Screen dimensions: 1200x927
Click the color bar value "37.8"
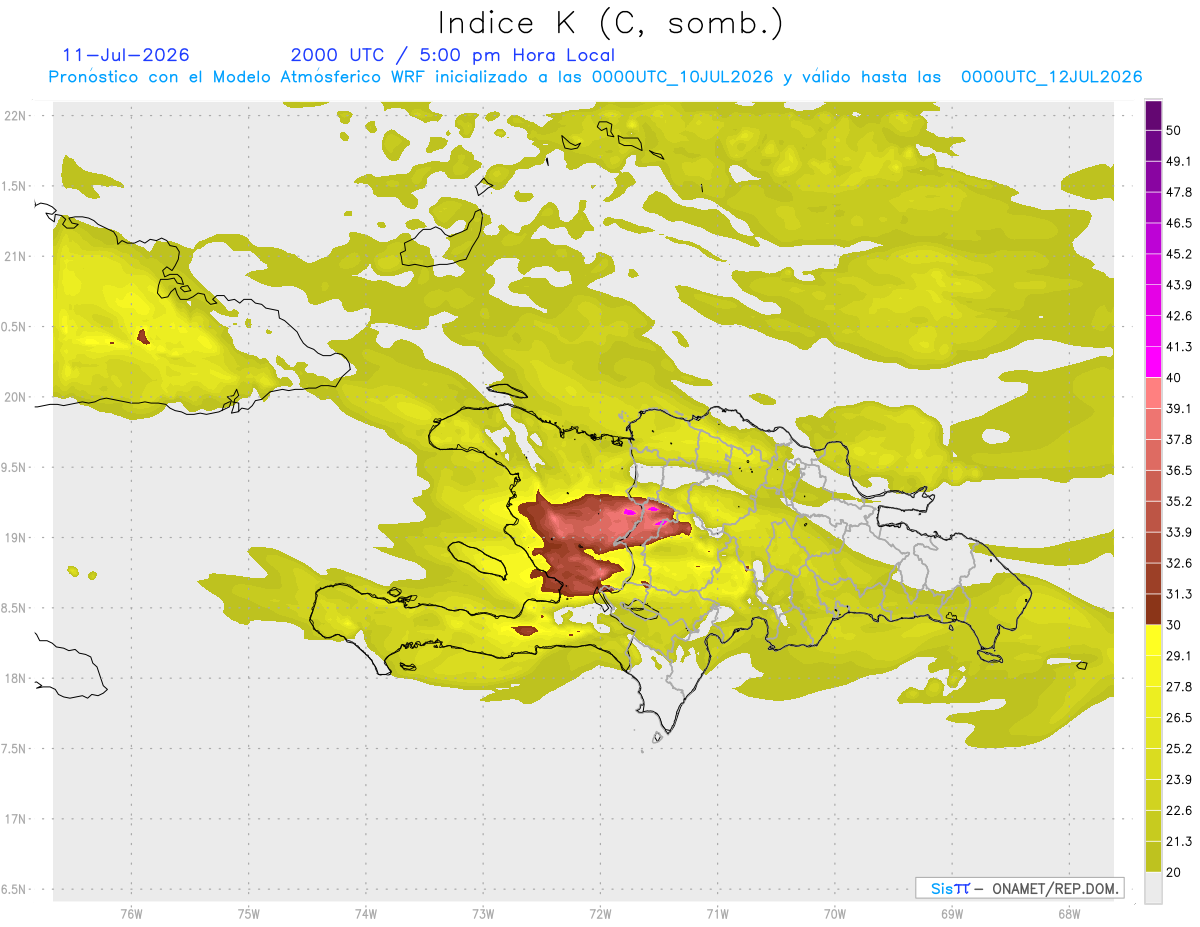pyautogui.click(x=1179, y=439)
